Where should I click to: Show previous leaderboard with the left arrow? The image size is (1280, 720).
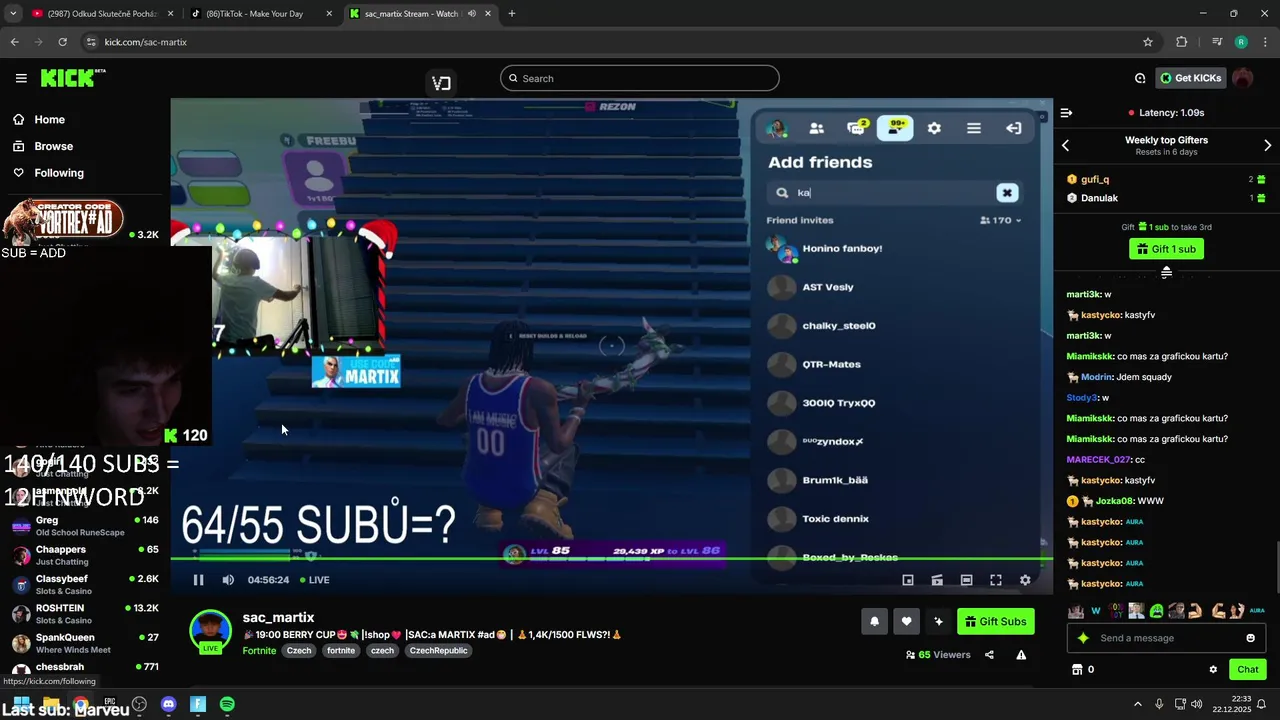tap(1065, 146)
